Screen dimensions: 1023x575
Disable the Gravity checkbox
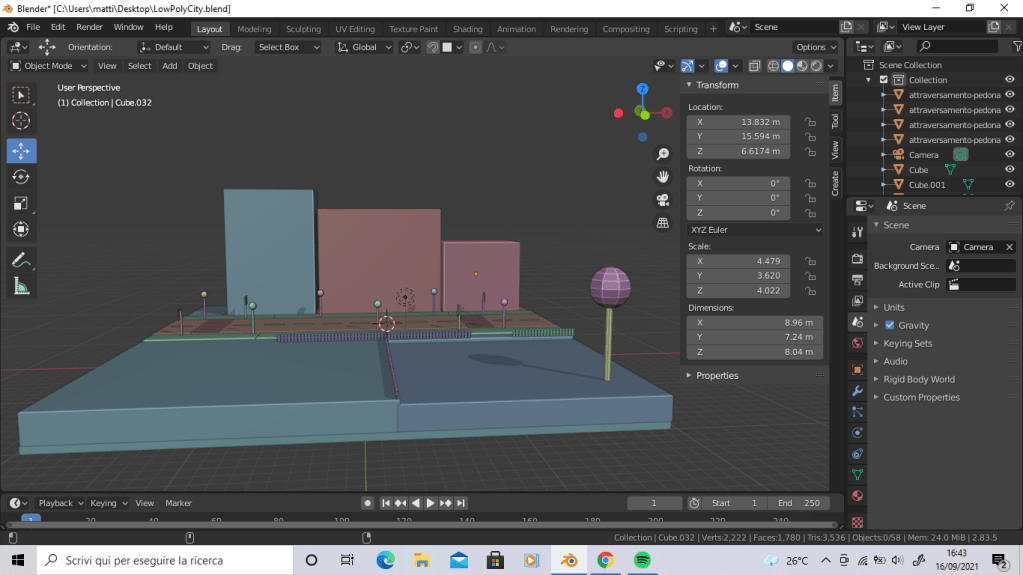point(889,325)
